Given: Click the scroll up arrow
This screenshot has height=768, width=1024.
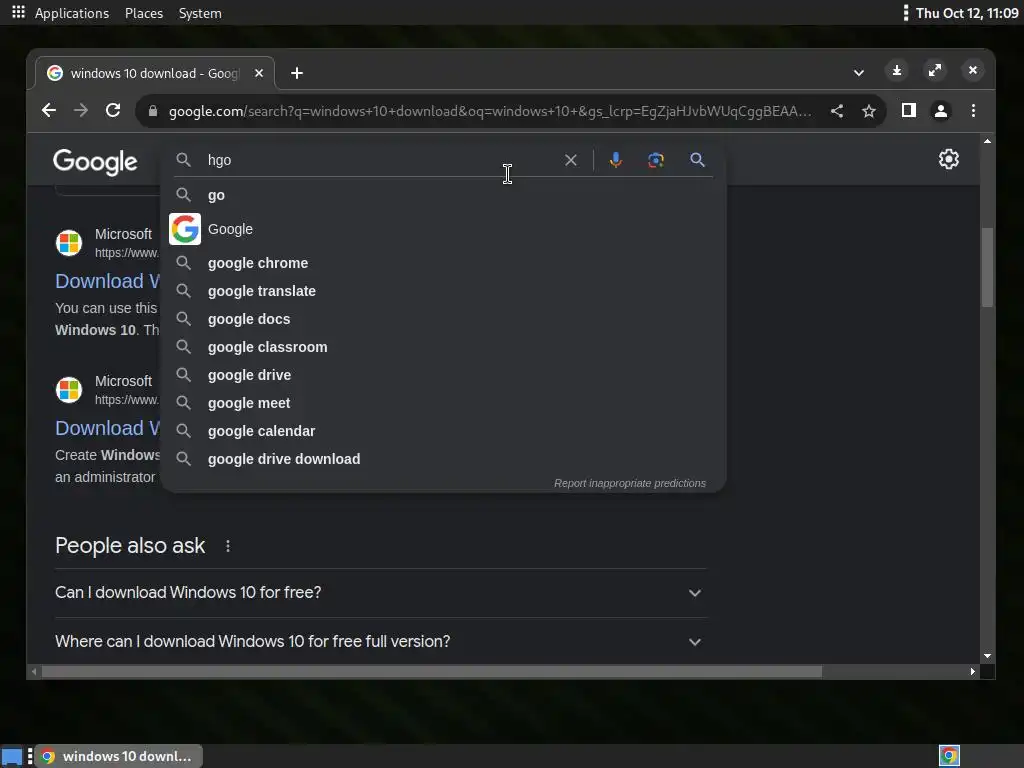Looking at the screenshot, I should coord(987,141).
